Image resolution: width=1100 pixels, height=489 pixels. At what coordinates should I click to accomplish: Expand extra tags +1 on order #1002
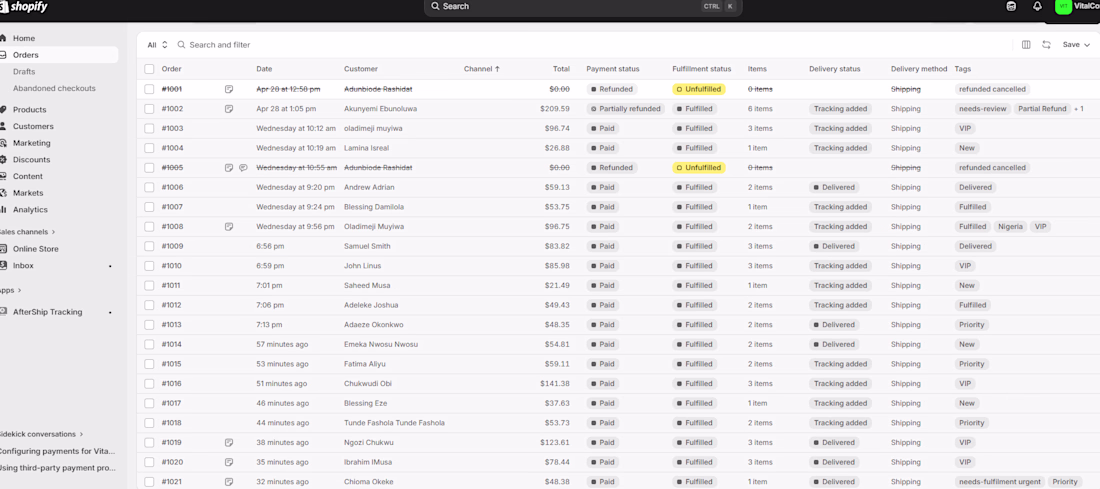[x=1079, y=109]
